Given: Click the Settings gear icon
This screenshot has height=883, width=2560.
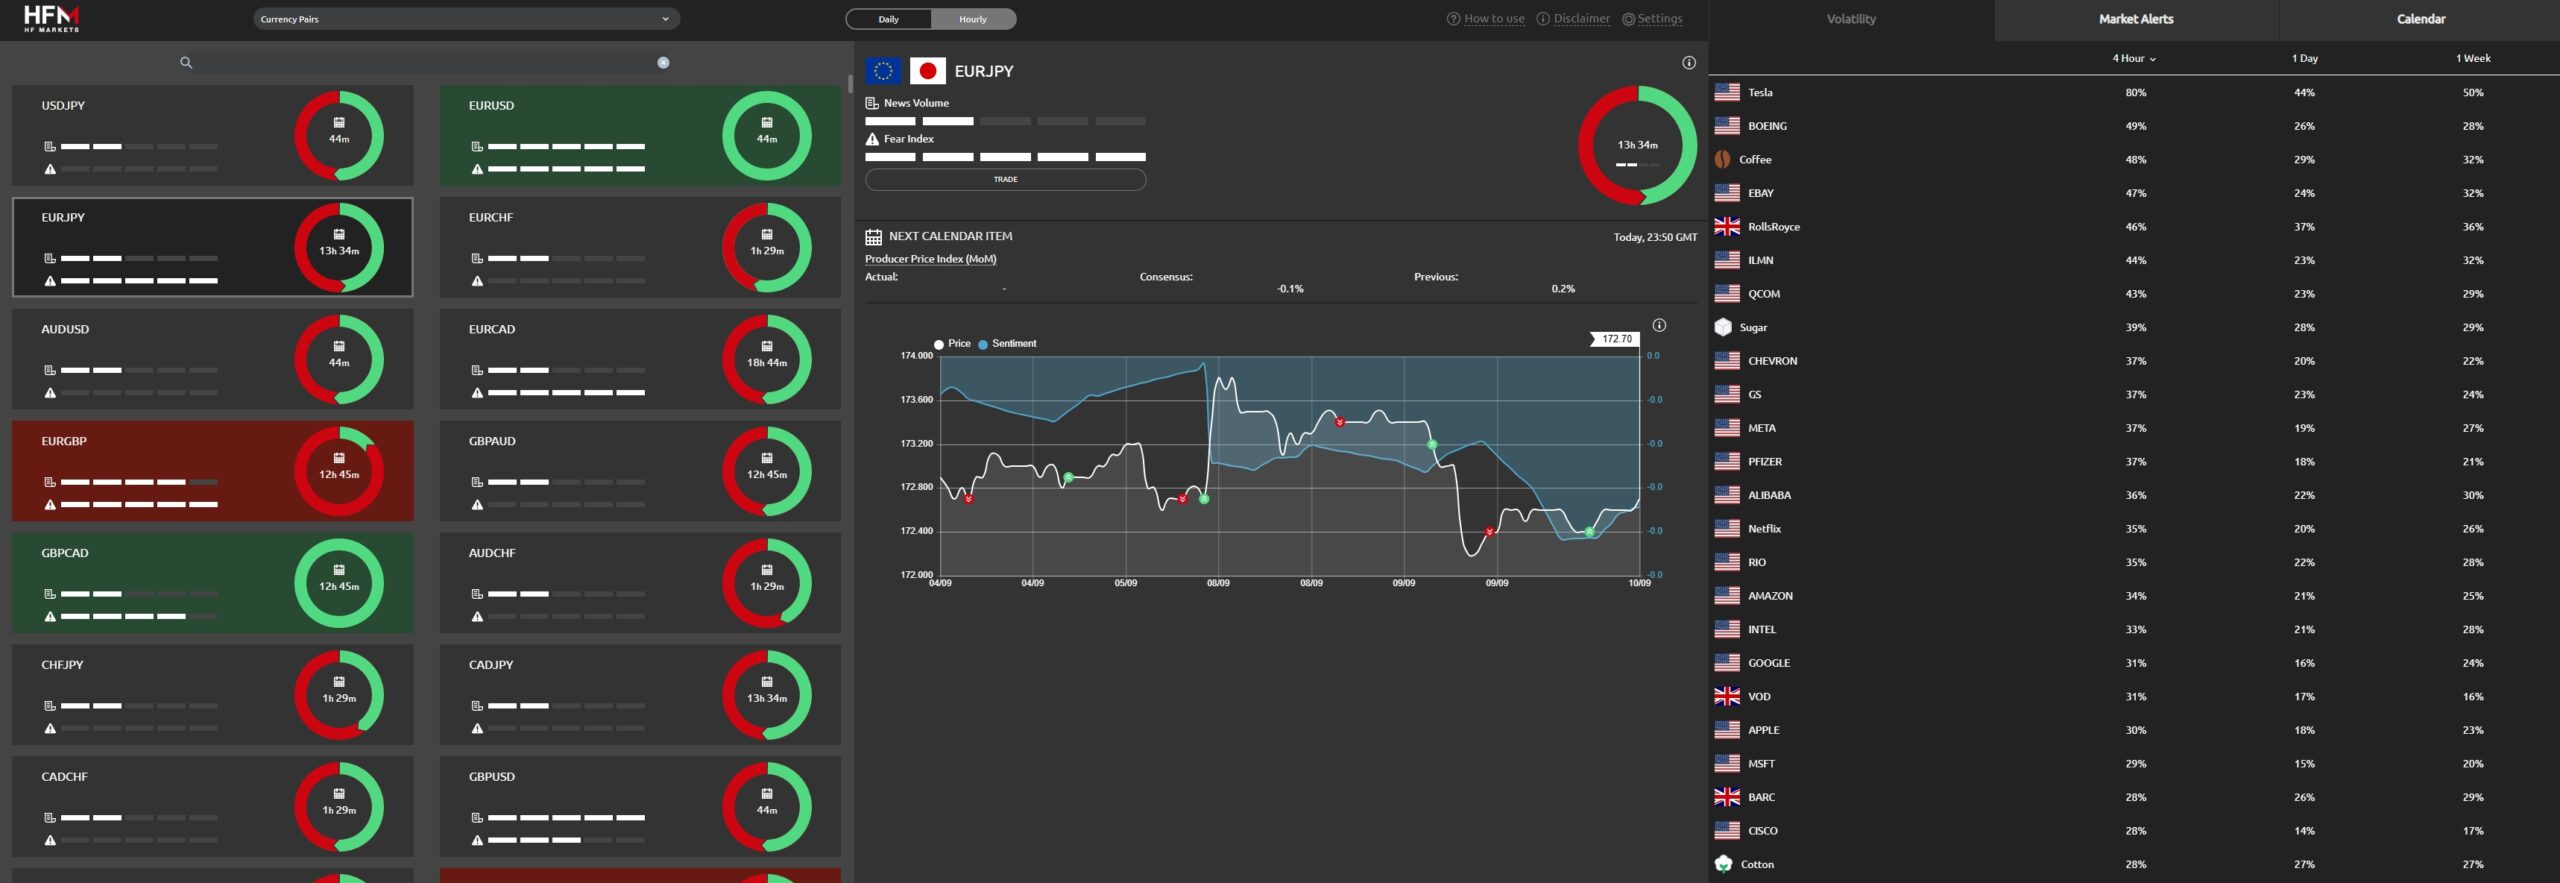Looking at the screenshot, I should (x=1628, y=19).
